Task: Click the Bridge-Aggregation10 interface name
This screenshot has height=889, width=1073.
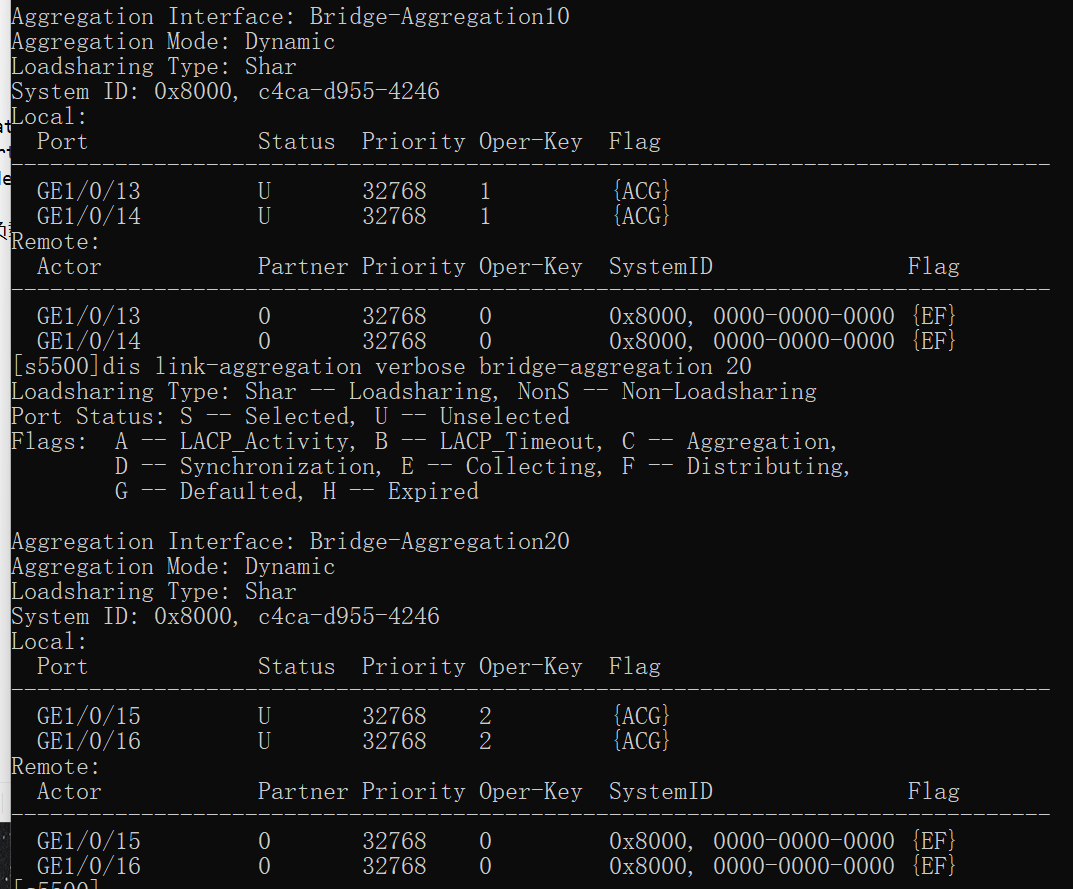Action: pyautogui.click(x=439, y=17)
